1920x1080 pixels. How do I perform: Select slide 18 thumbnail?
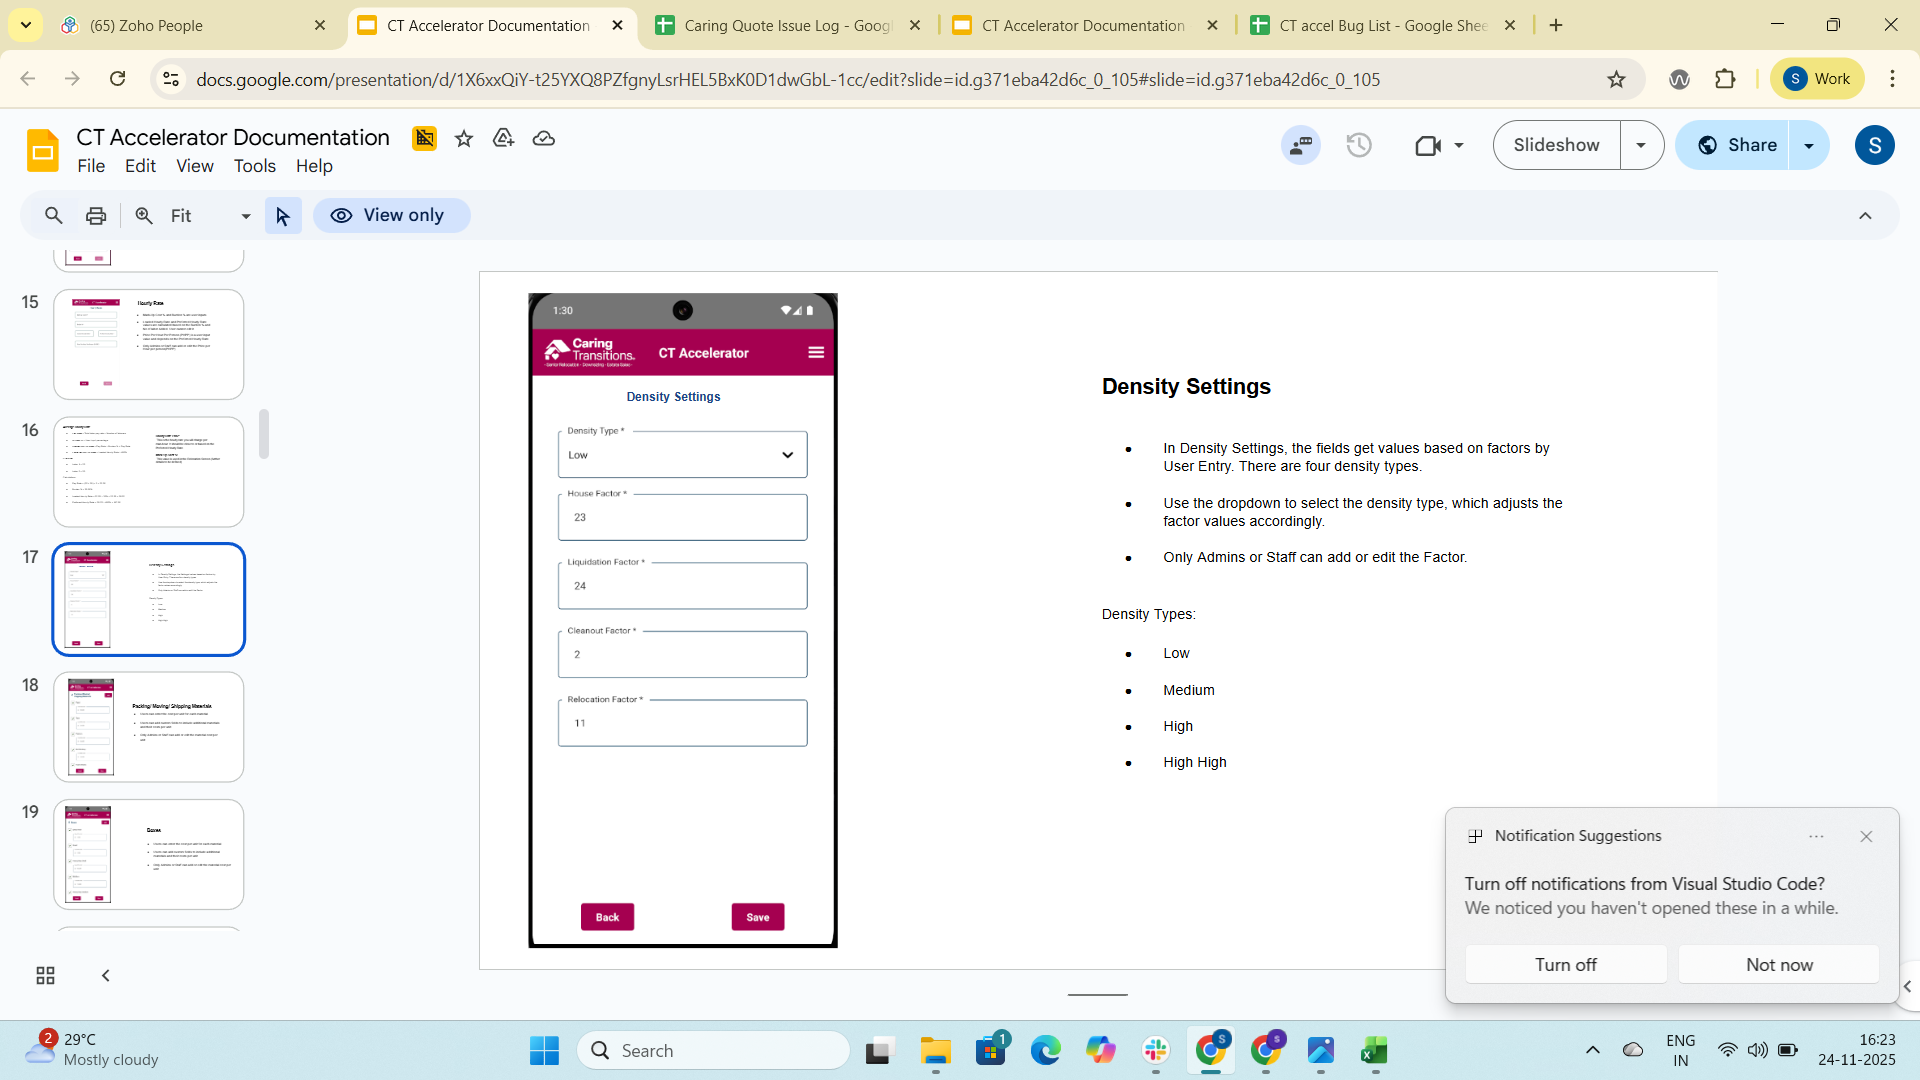(148, 726)
